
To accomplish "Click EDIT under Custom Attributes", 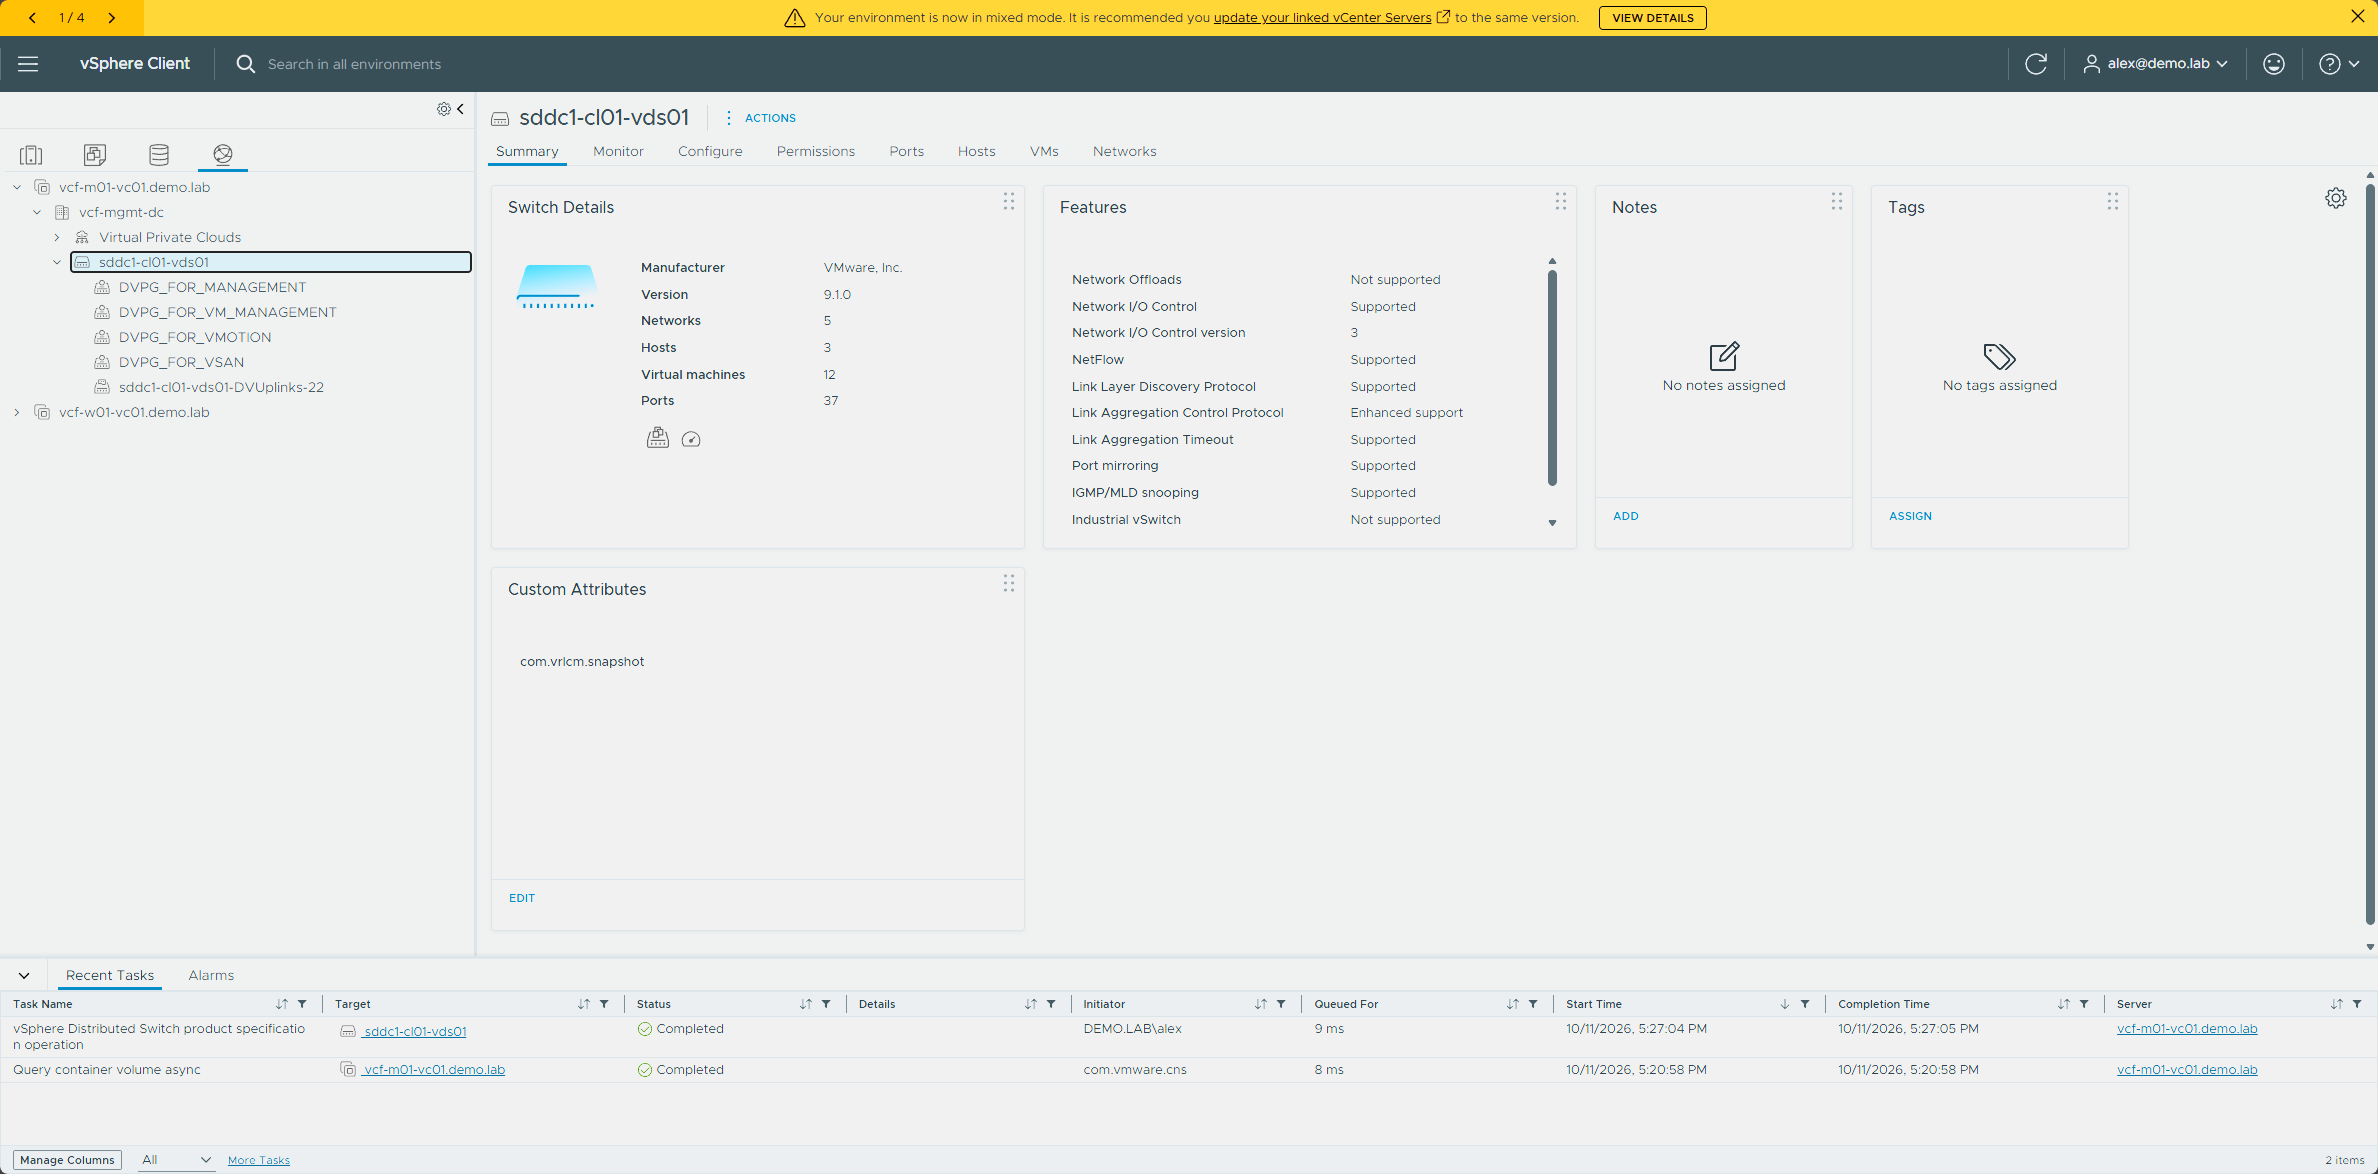I will click(x=522, y=898).
